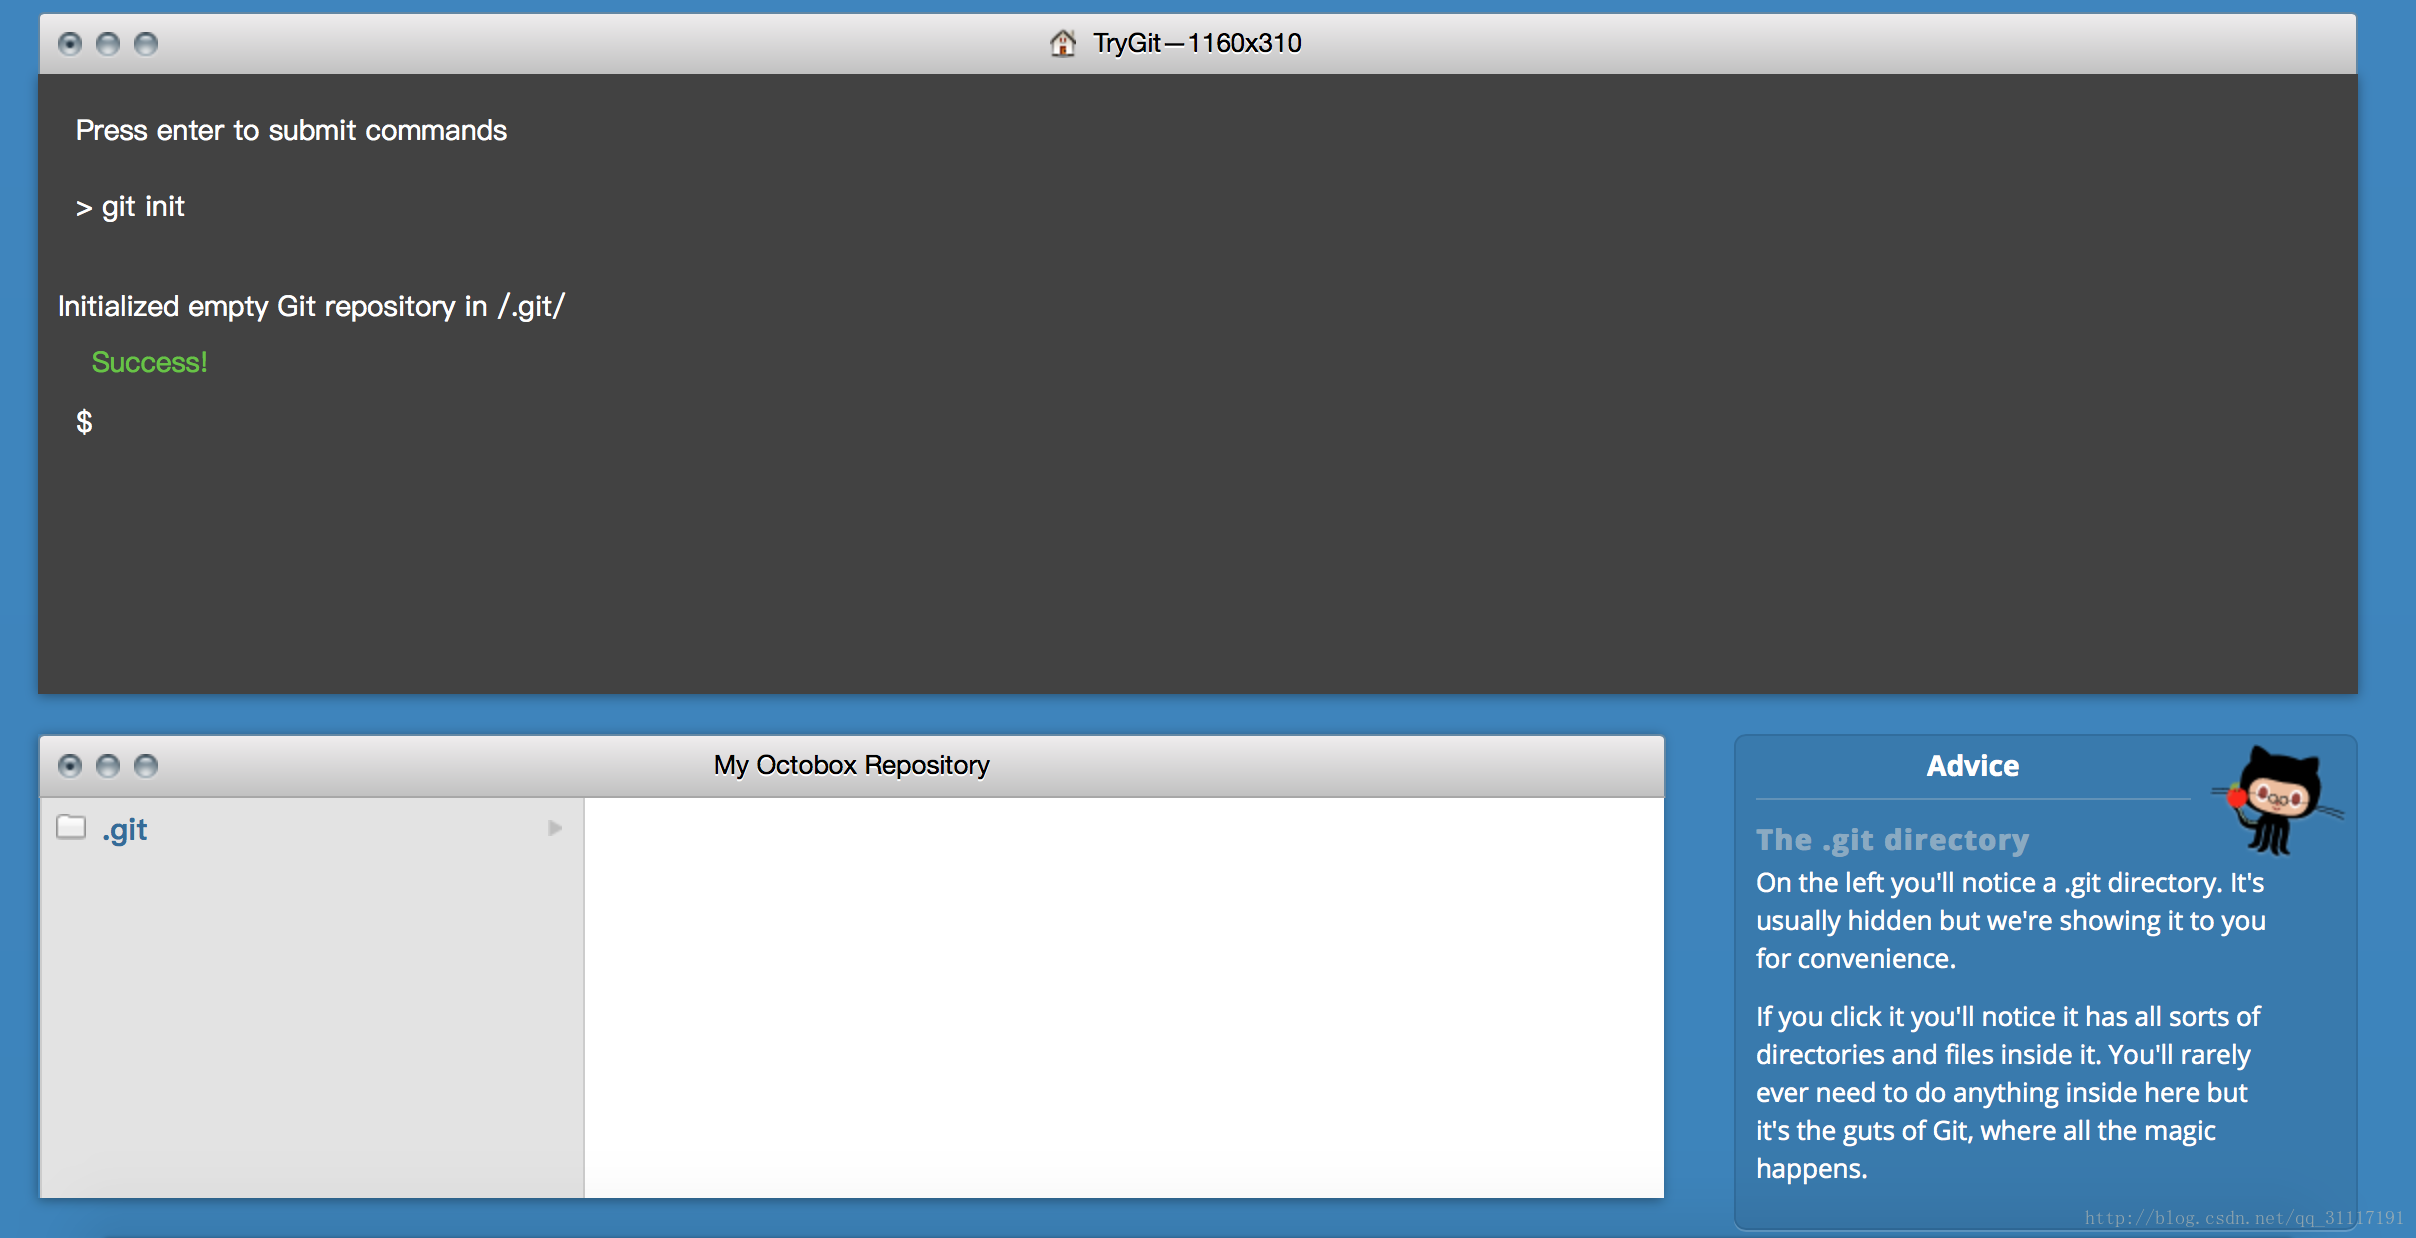Click the home icon in TryGit title bar

point(1062,43)
